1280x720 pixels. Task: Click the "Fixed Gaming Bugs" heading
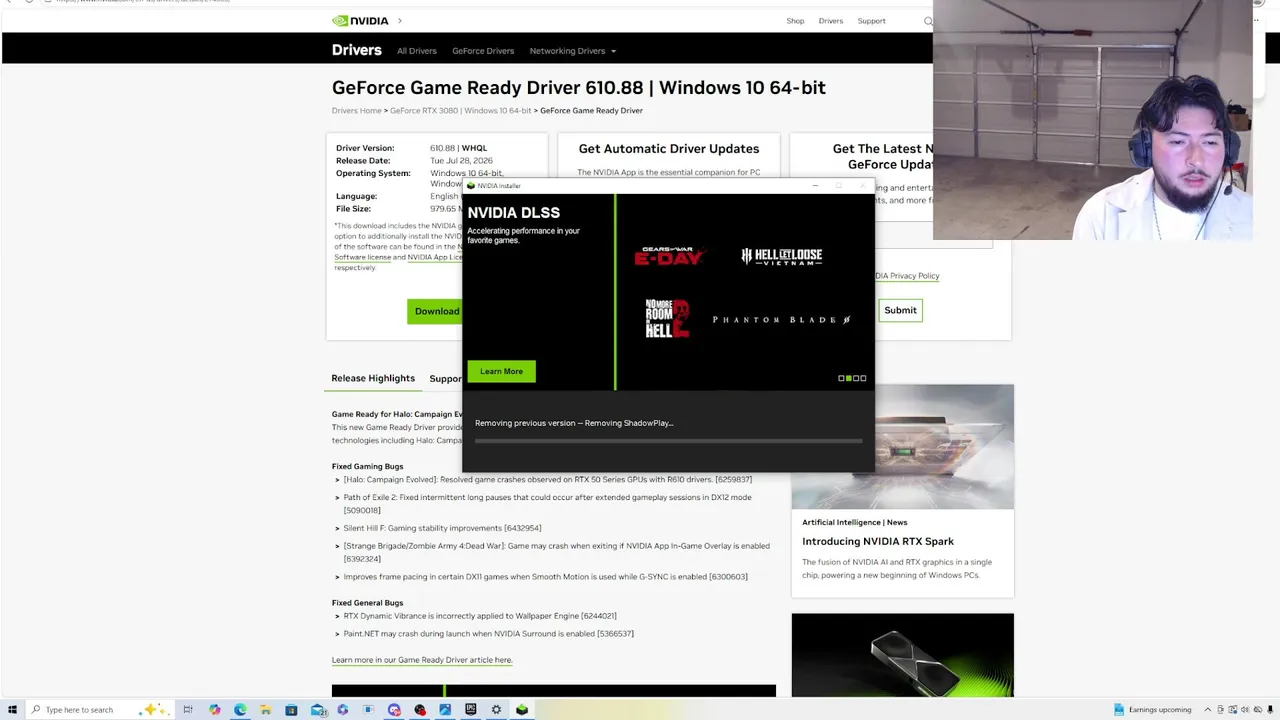tap(367, 466)
